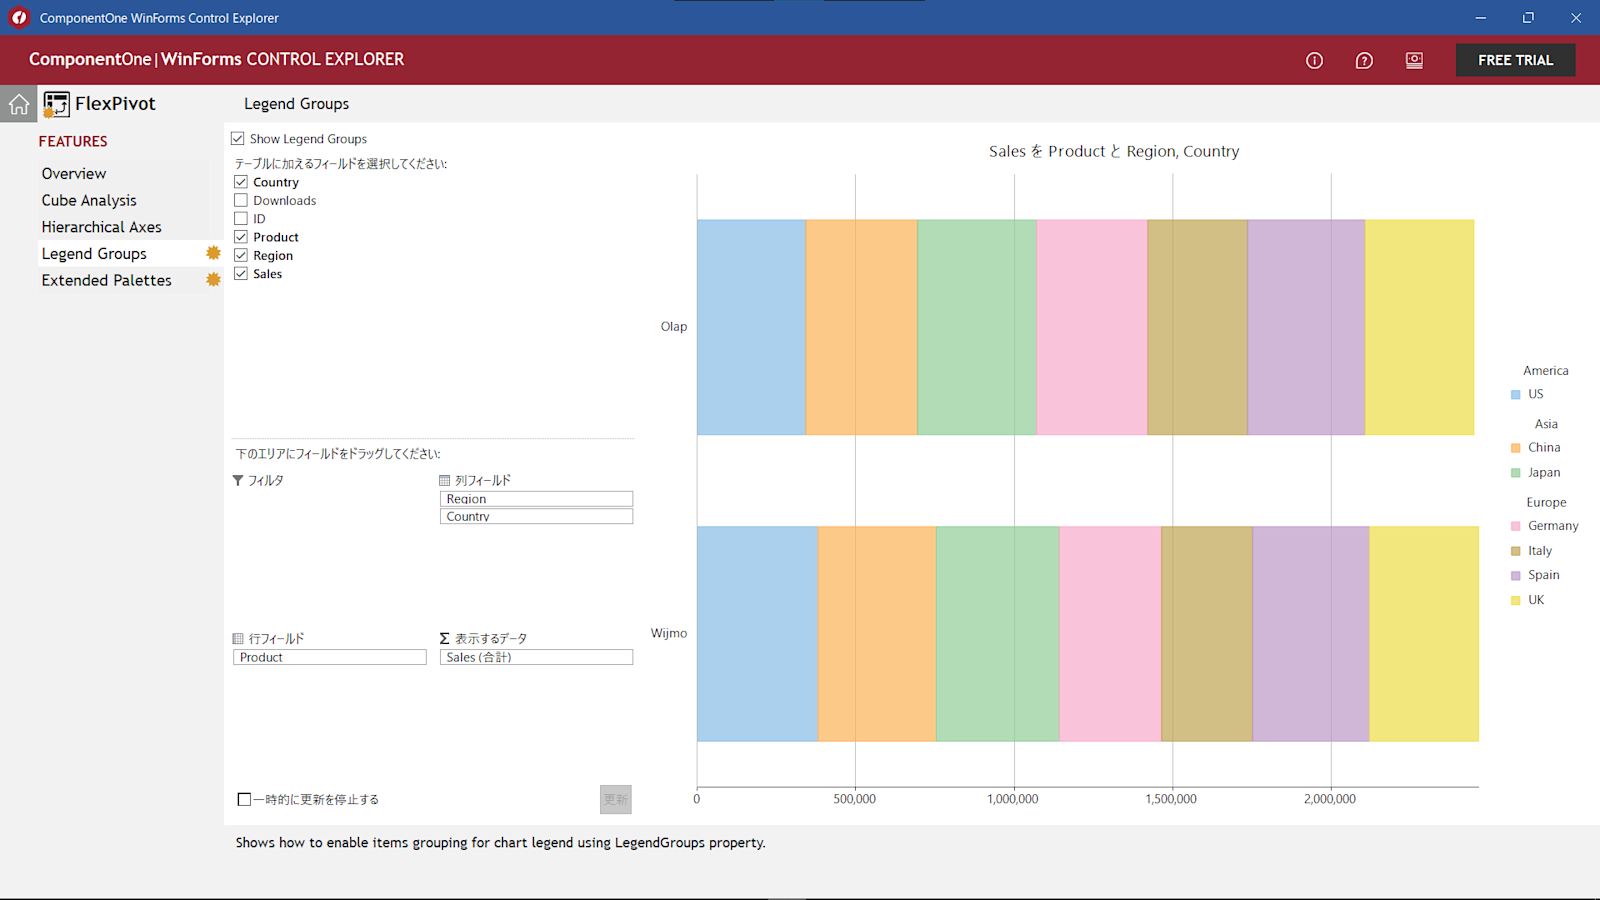Uncheck the Product field checkbox
Image resolution: width=1600 pixels, height=900 pixels.
point(241,237)
